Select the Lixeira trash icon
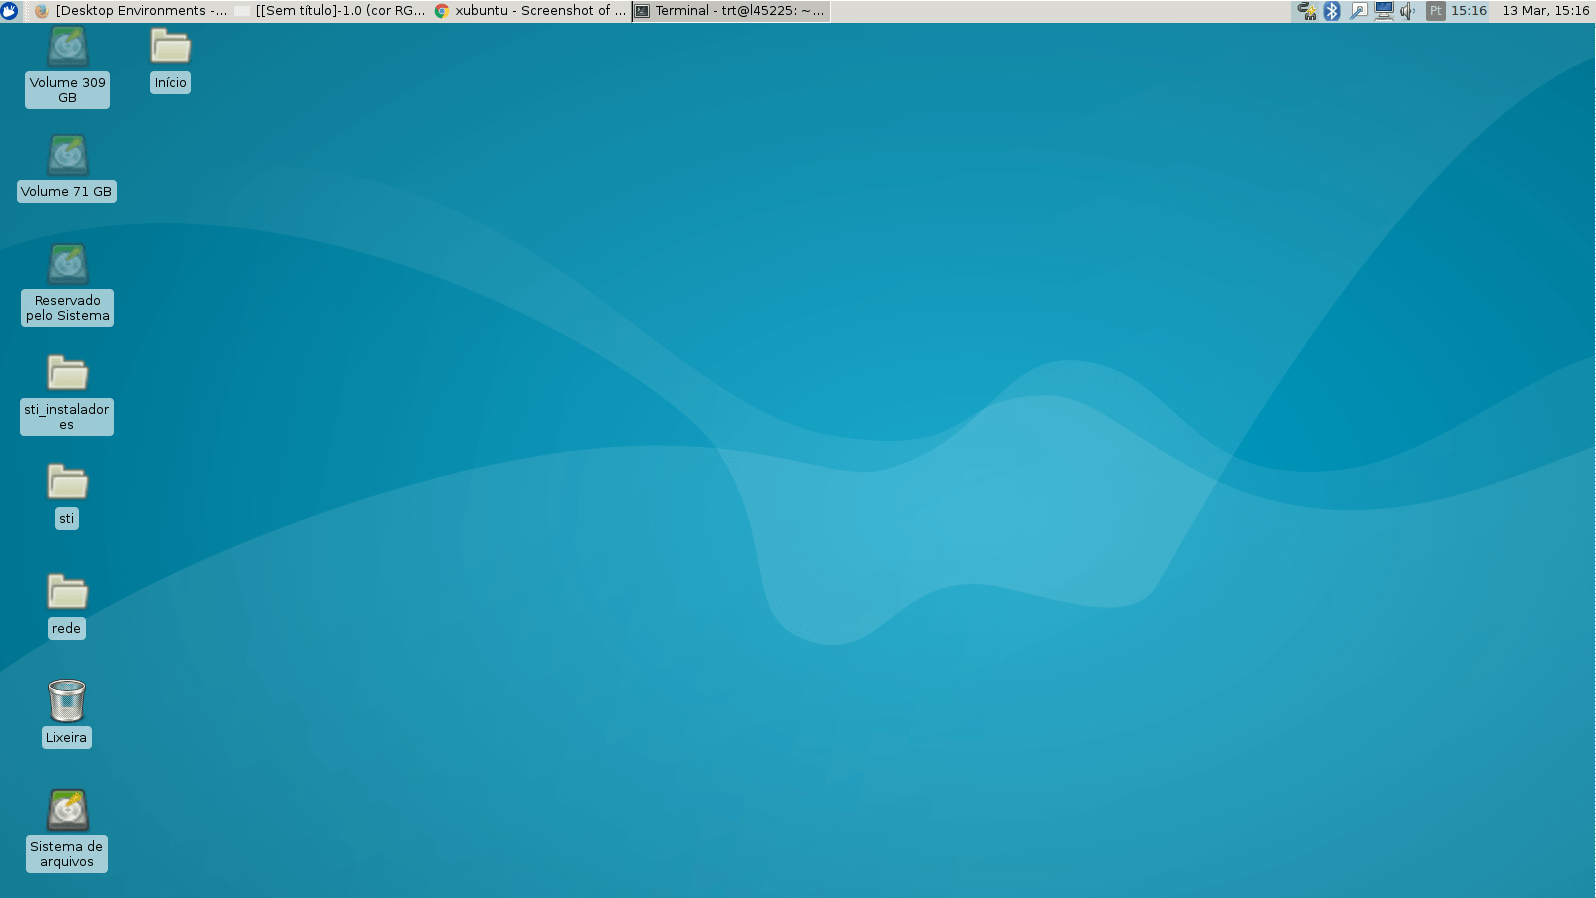1596x898 pixels. (x=67, y=701)
